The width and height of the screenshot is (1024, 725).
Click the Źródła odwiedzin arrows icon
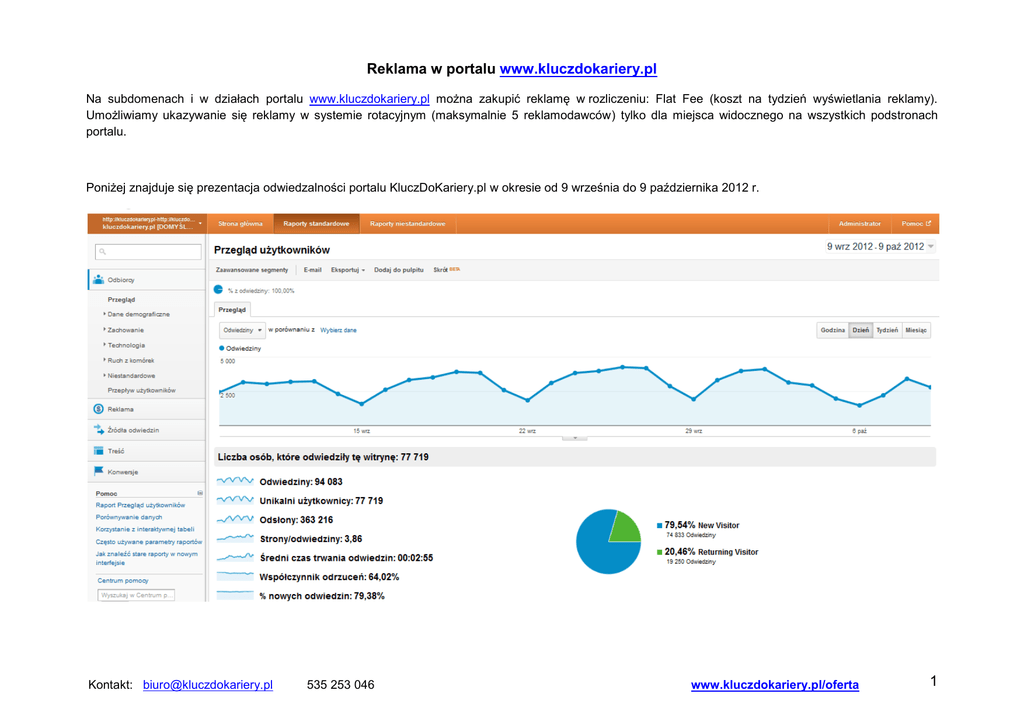tap(98, 430)
